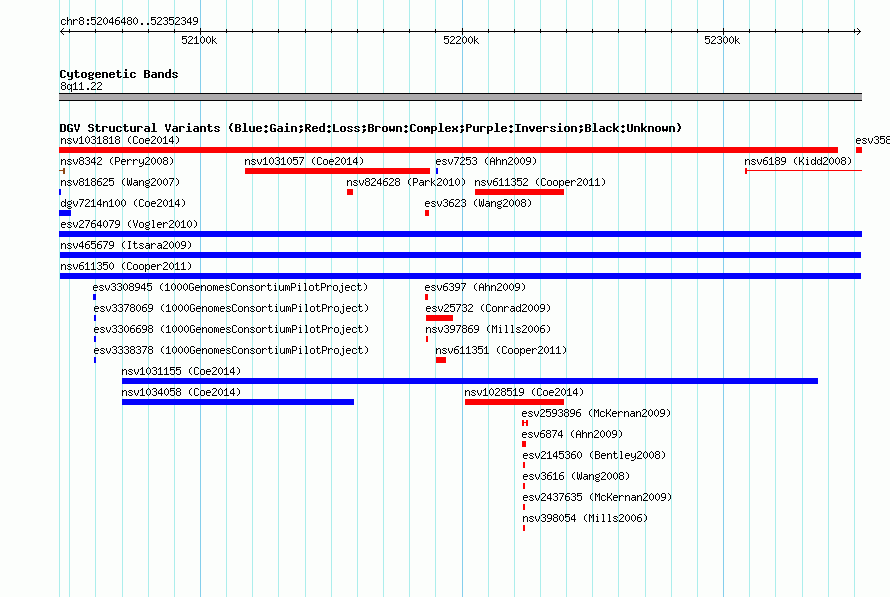890x597 pixels.
Task: Click the left arrow on the ruler
Action: coord(64,32)
